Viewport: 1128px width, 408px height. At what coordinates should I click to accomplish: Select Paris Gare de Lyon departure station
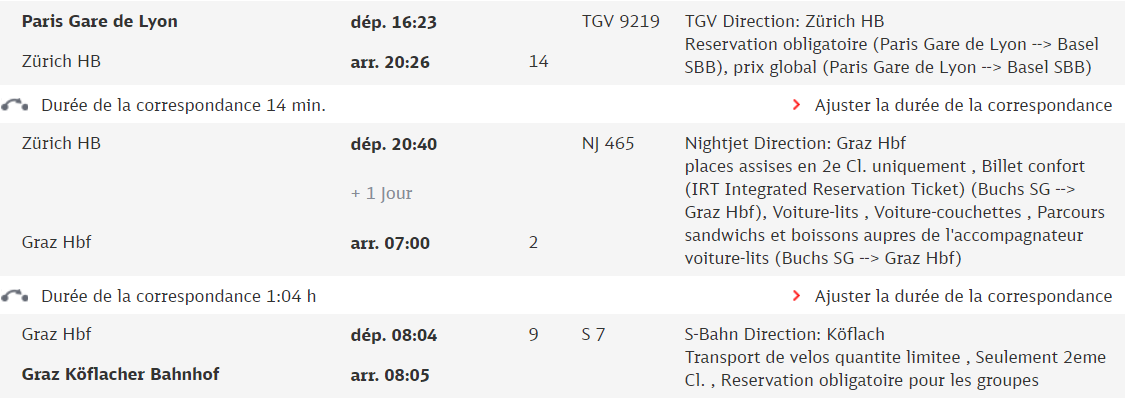(99, 22)
